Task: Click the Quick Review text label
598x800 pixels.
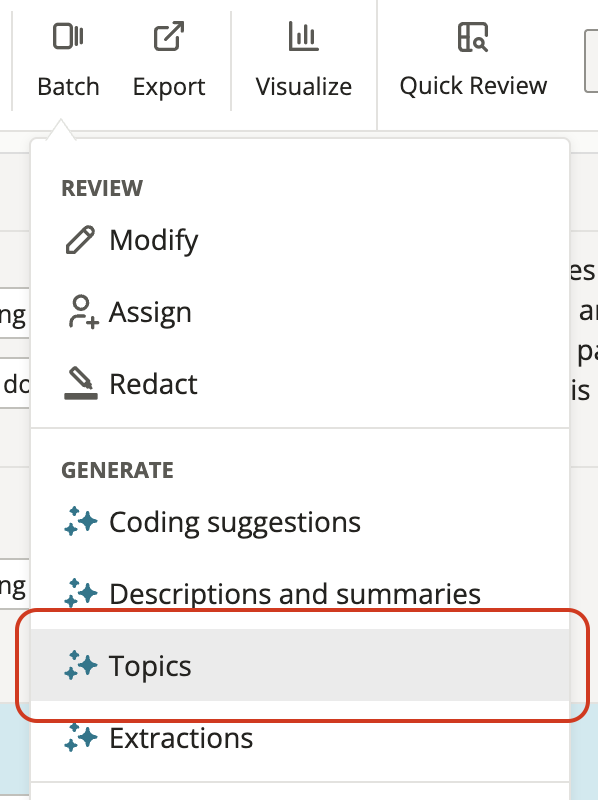Action: point(473,85)
